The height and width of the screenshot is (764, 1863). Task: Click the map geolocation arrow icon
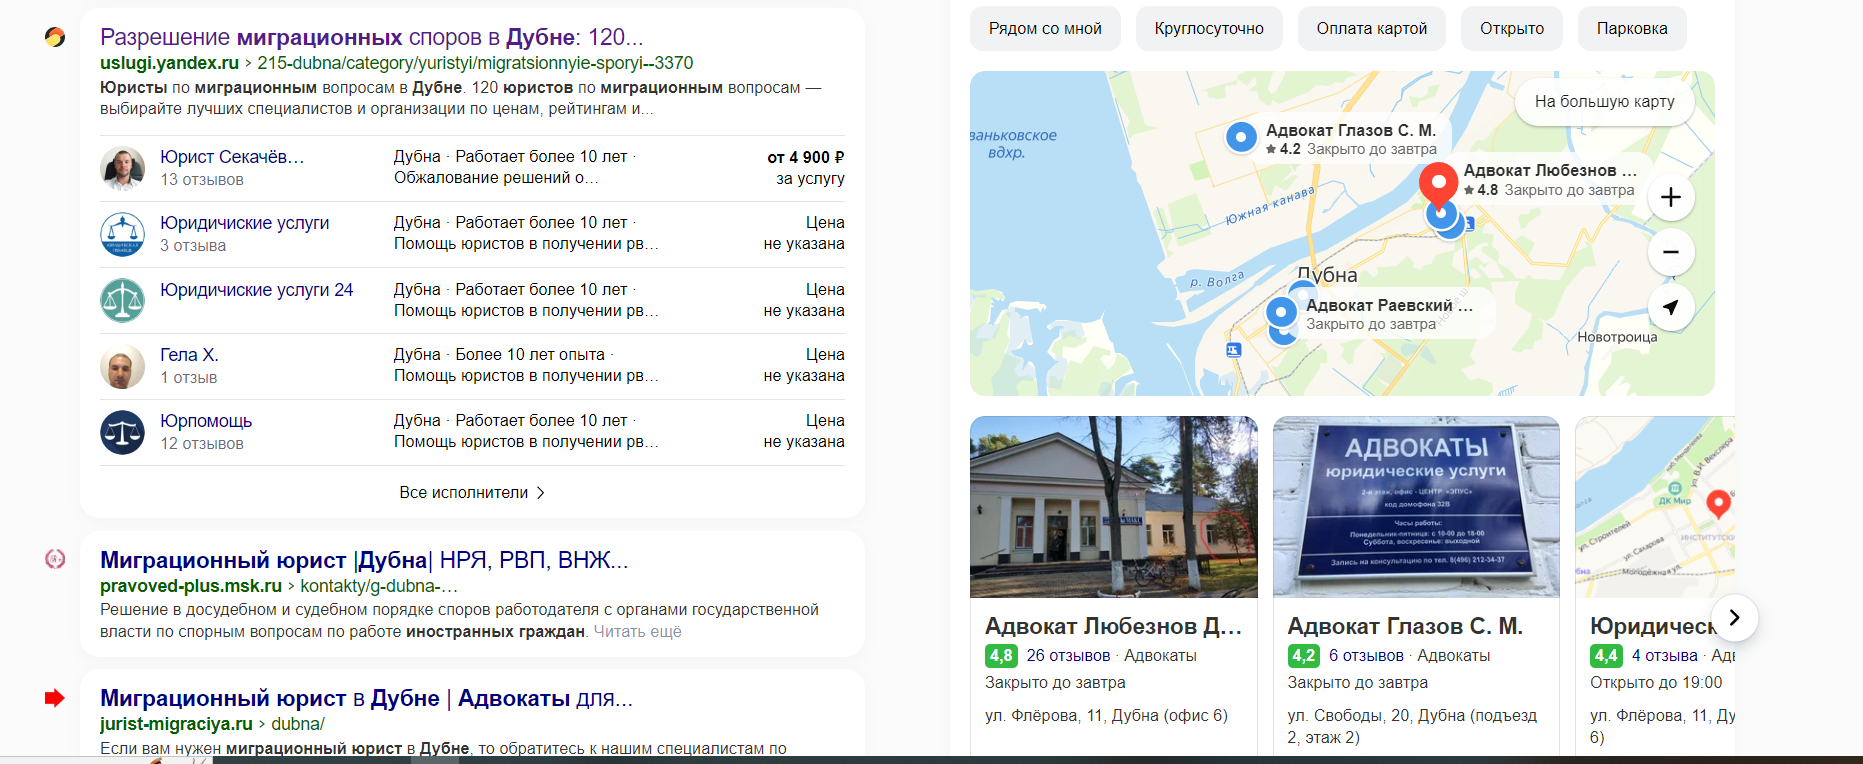1670,307
